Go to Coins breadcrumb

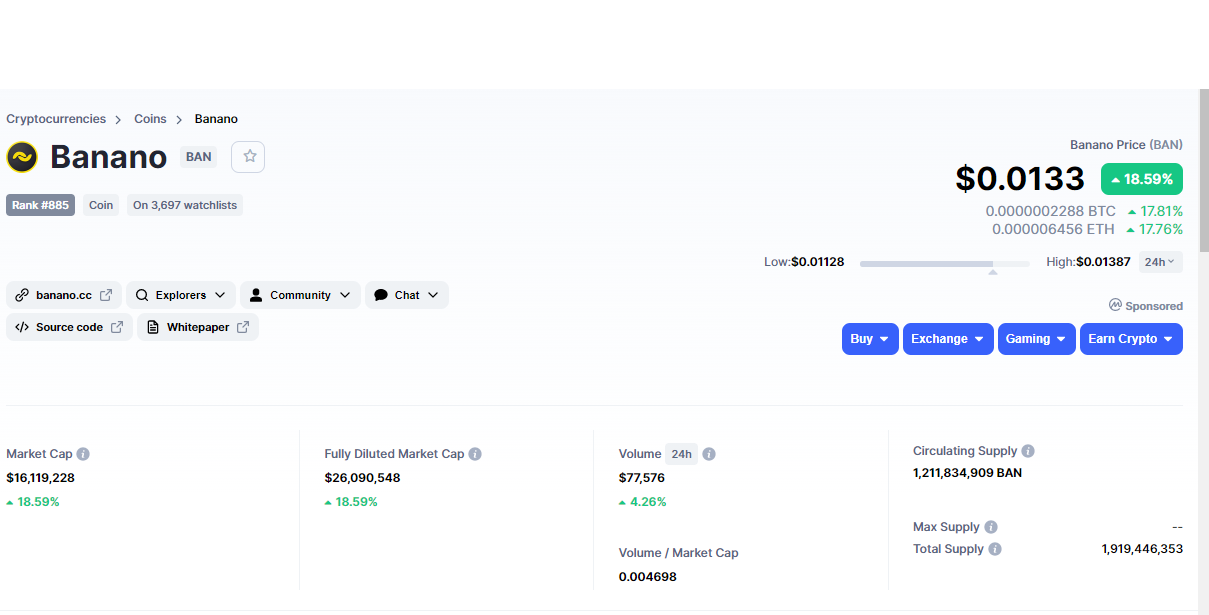150,119
